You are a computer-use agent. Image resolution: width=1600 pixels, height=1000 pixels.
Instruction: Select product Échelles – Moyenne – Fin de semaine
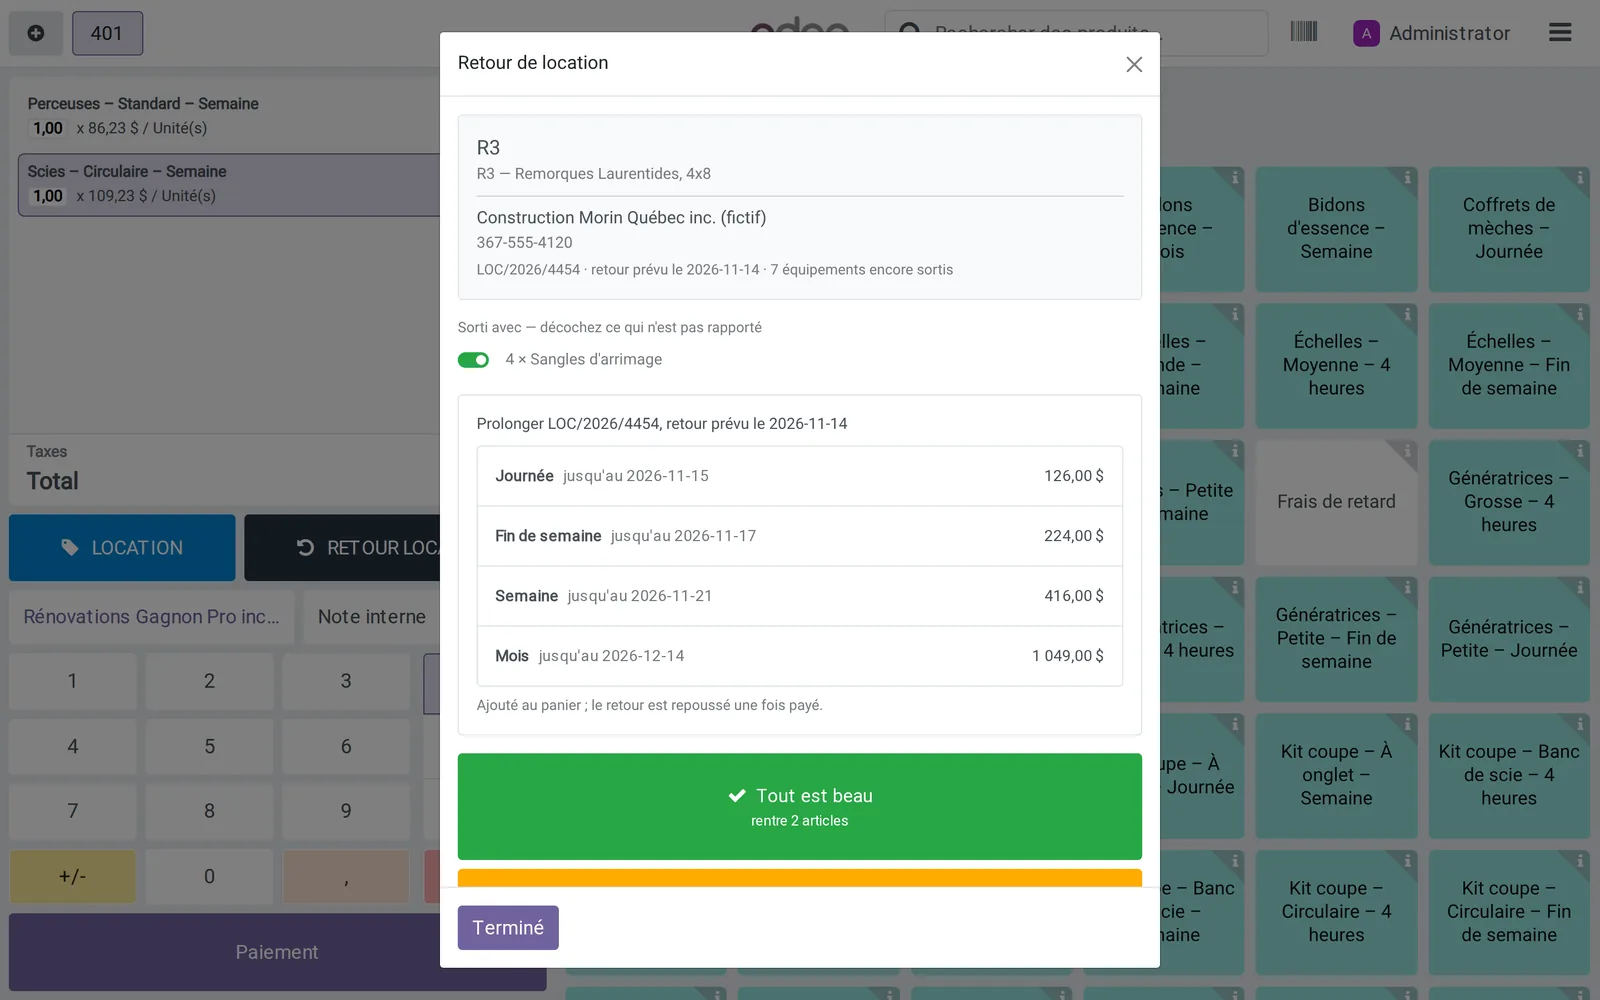(x=1509, y=366)
